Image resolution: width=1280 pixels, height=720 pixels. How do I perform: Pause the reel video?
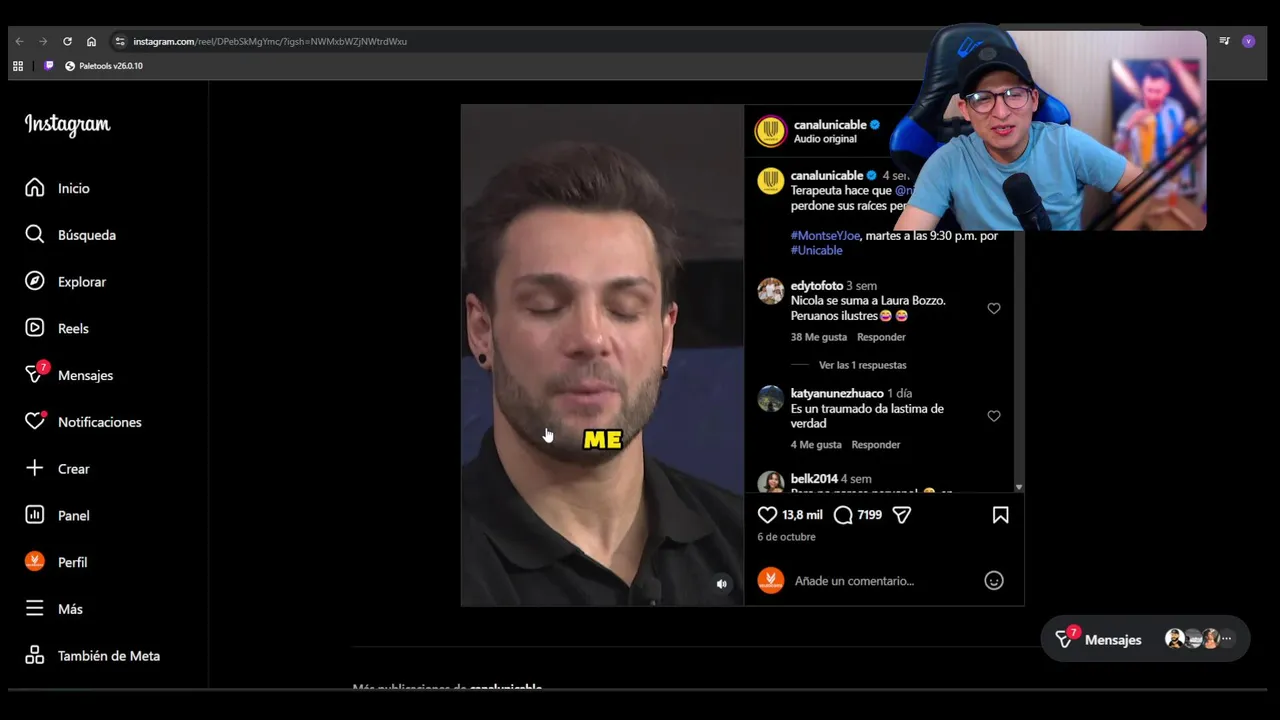(602, 355)
